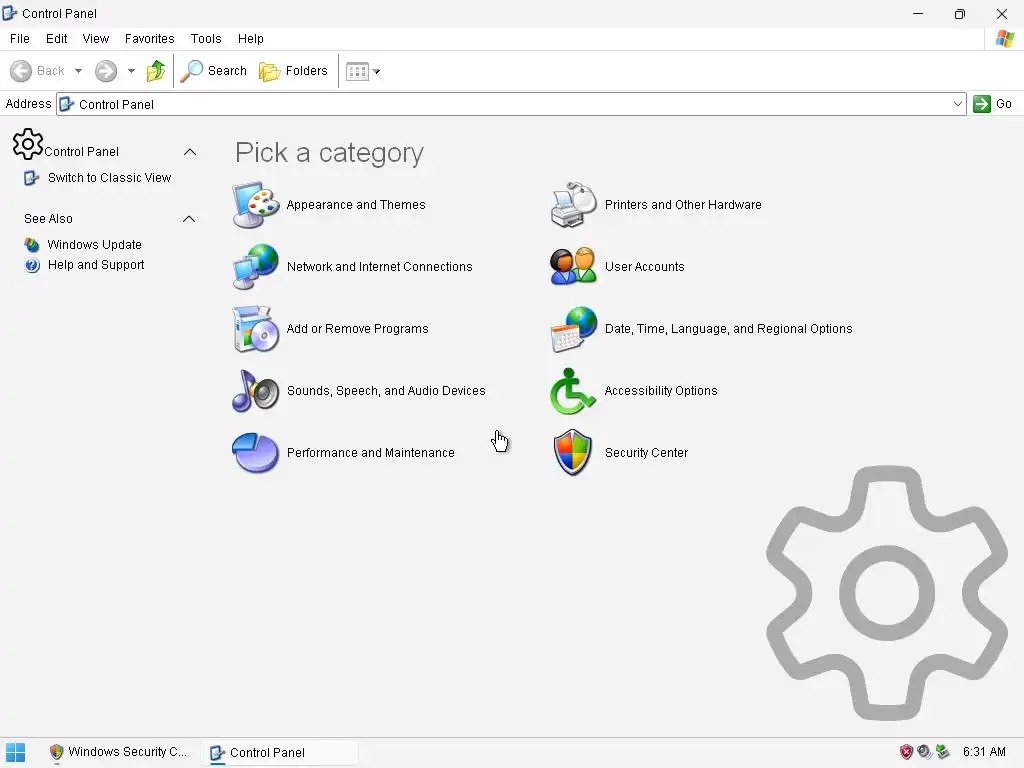The image size is (1024, 768).
Task: Open the Add or Remove Programs icon
Action: (256, 328)
